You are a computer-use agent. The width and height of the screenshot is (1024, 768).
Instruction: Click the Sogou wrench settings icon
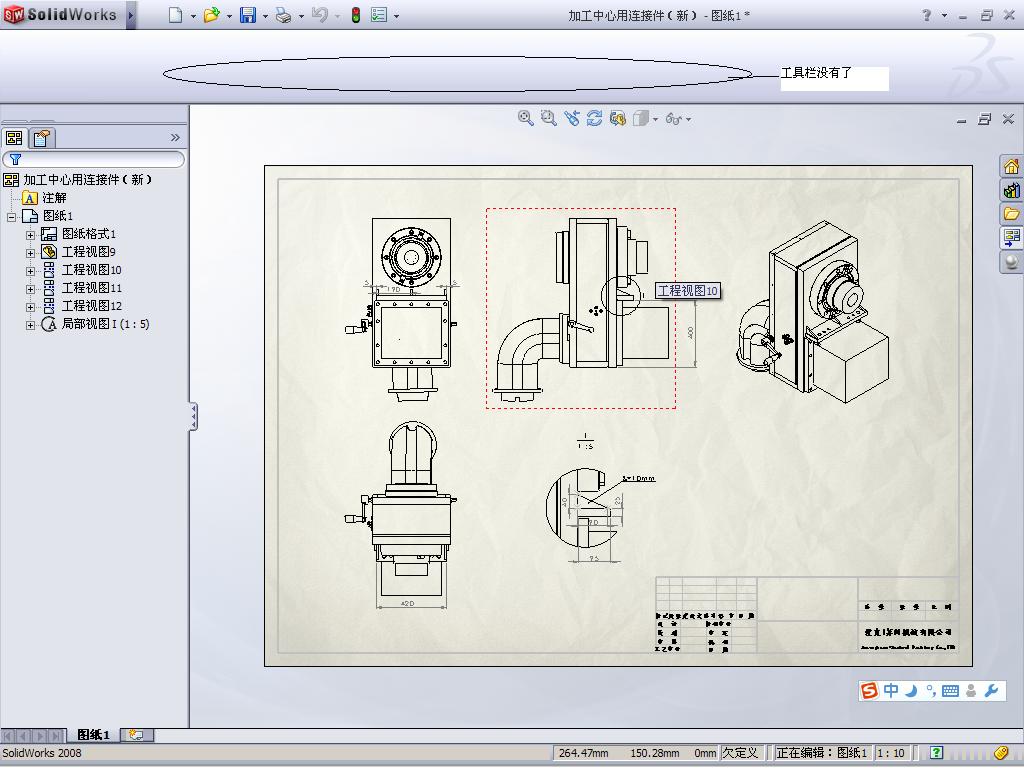click(x=991, y=691)
